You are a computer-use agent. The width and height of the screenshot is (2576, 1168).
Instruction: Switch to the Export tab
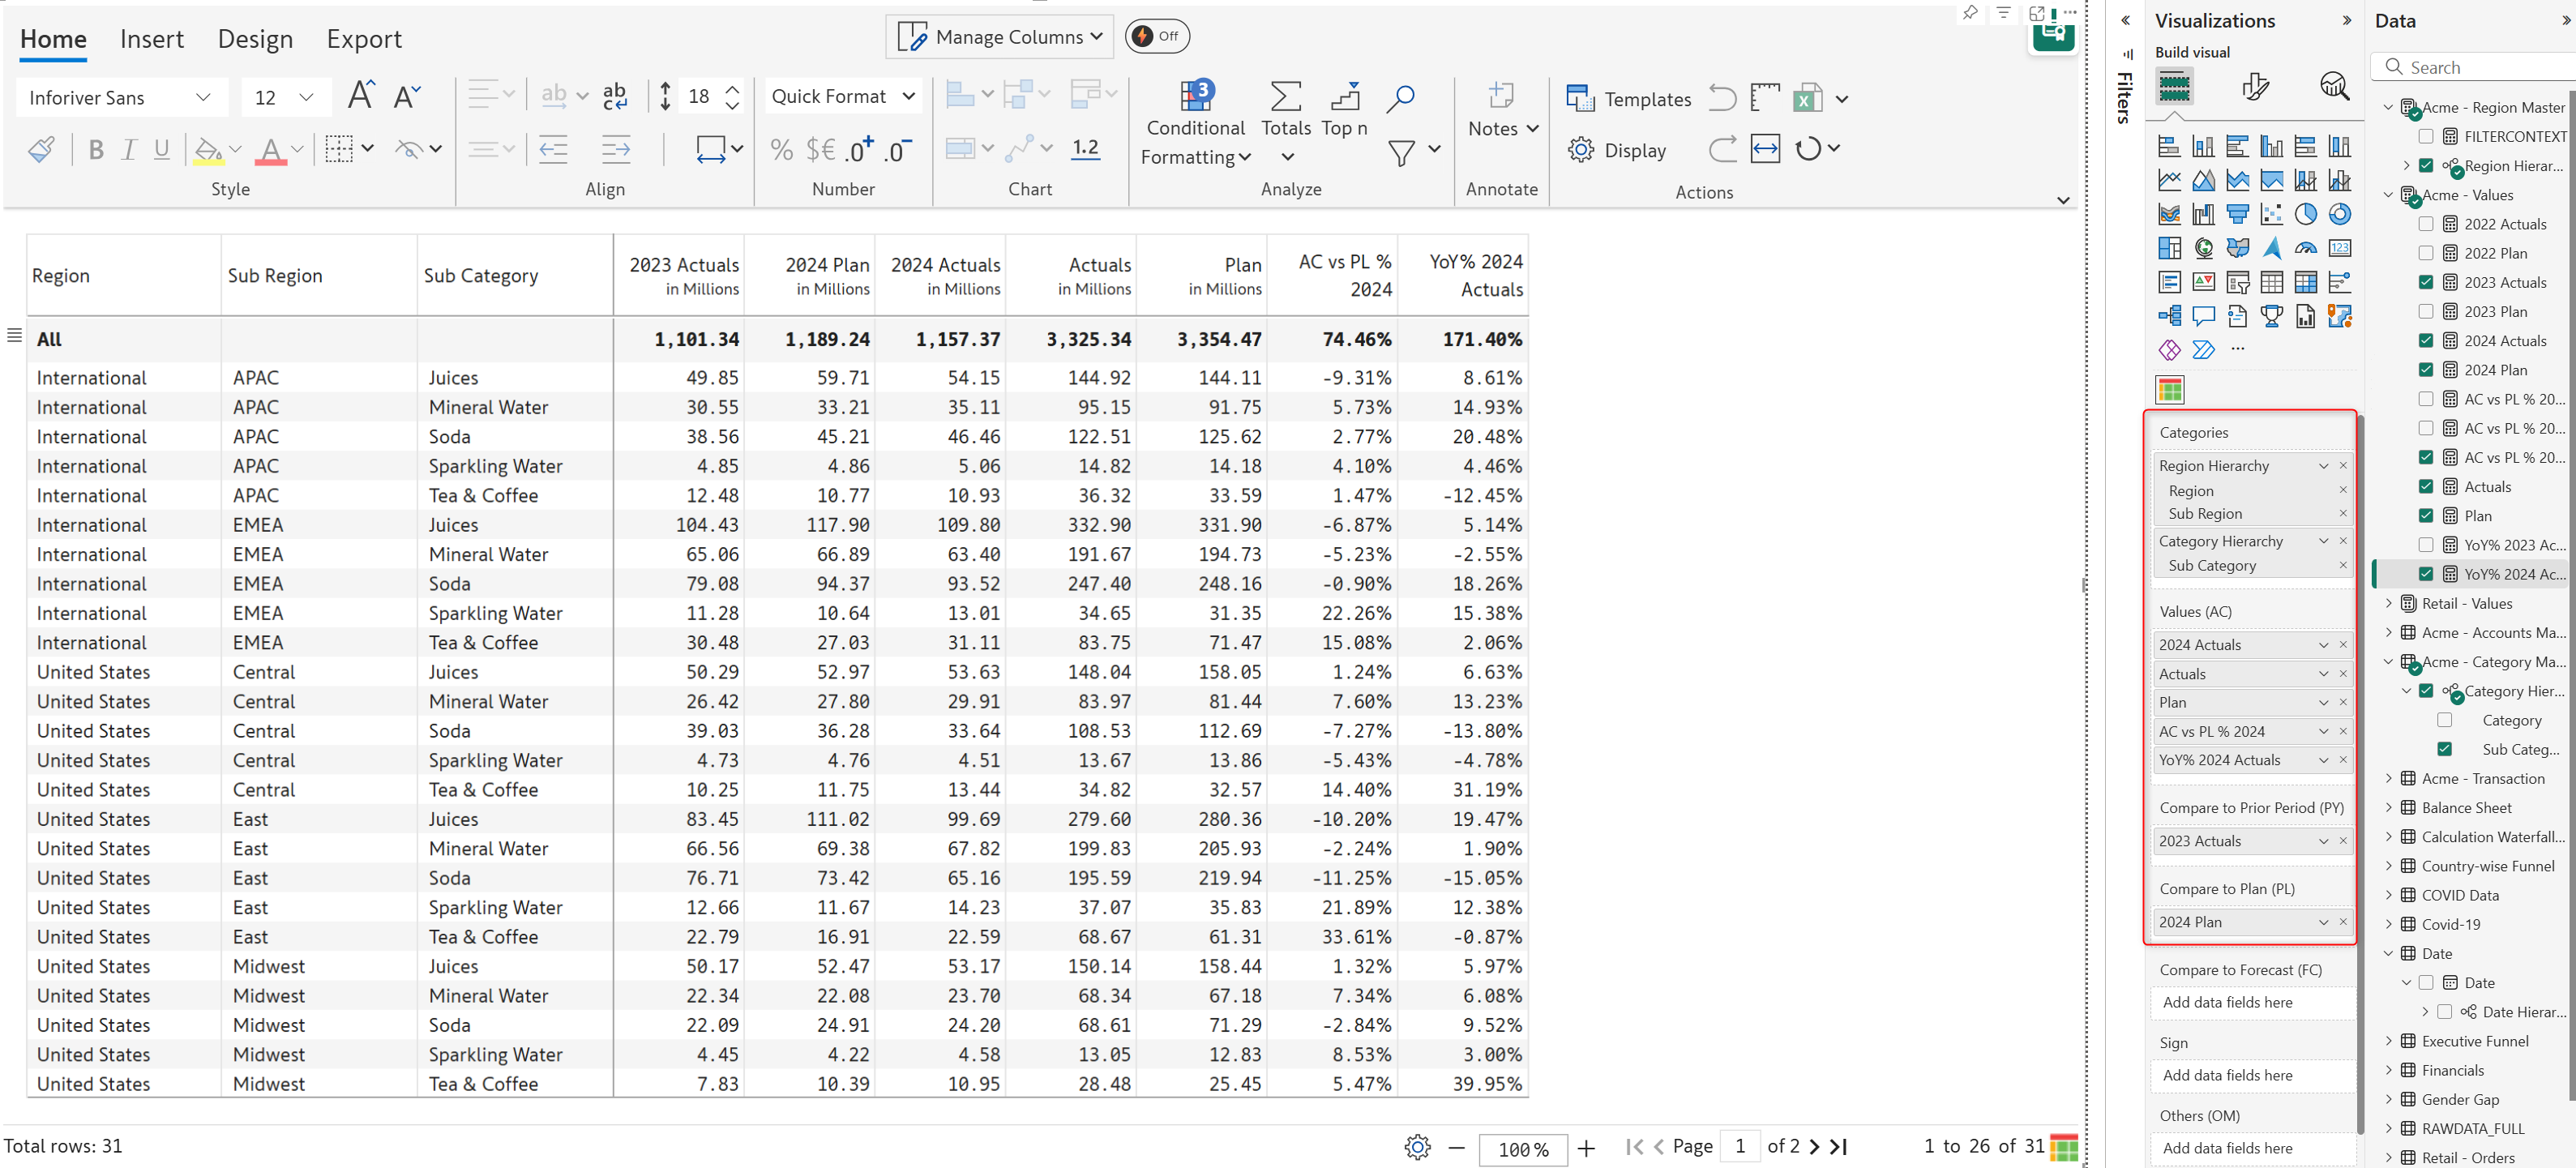coord(363,39)
